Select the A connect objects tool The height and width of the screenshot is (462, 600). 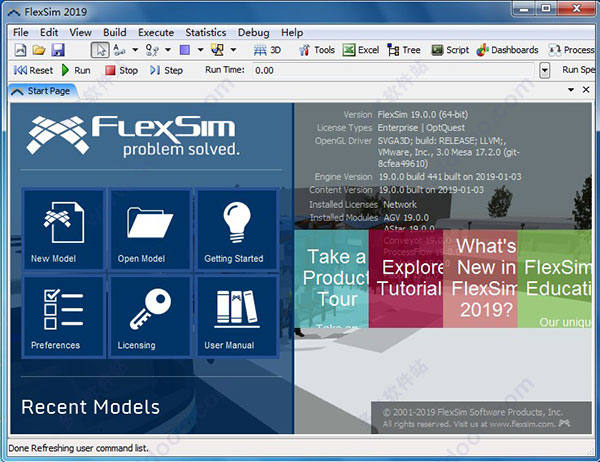[119, 50]
